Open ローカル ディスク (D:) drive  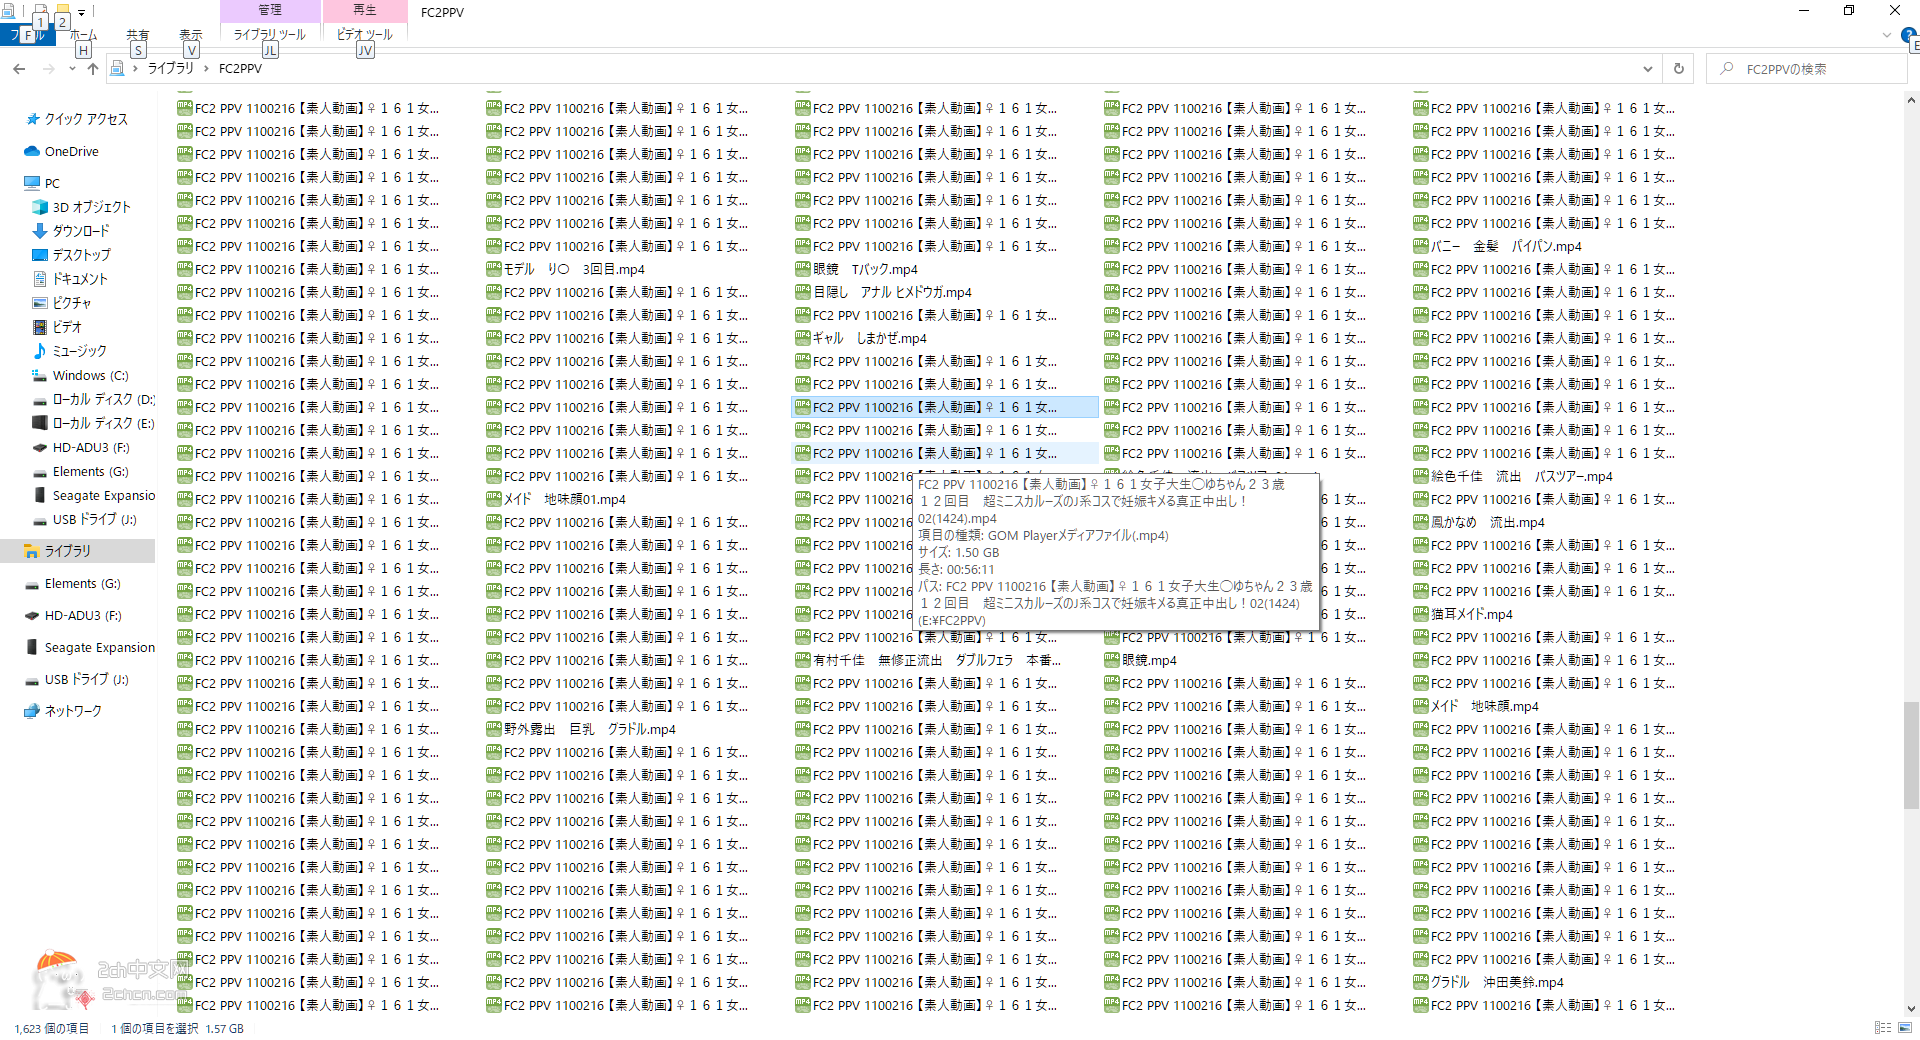[93, 400]
